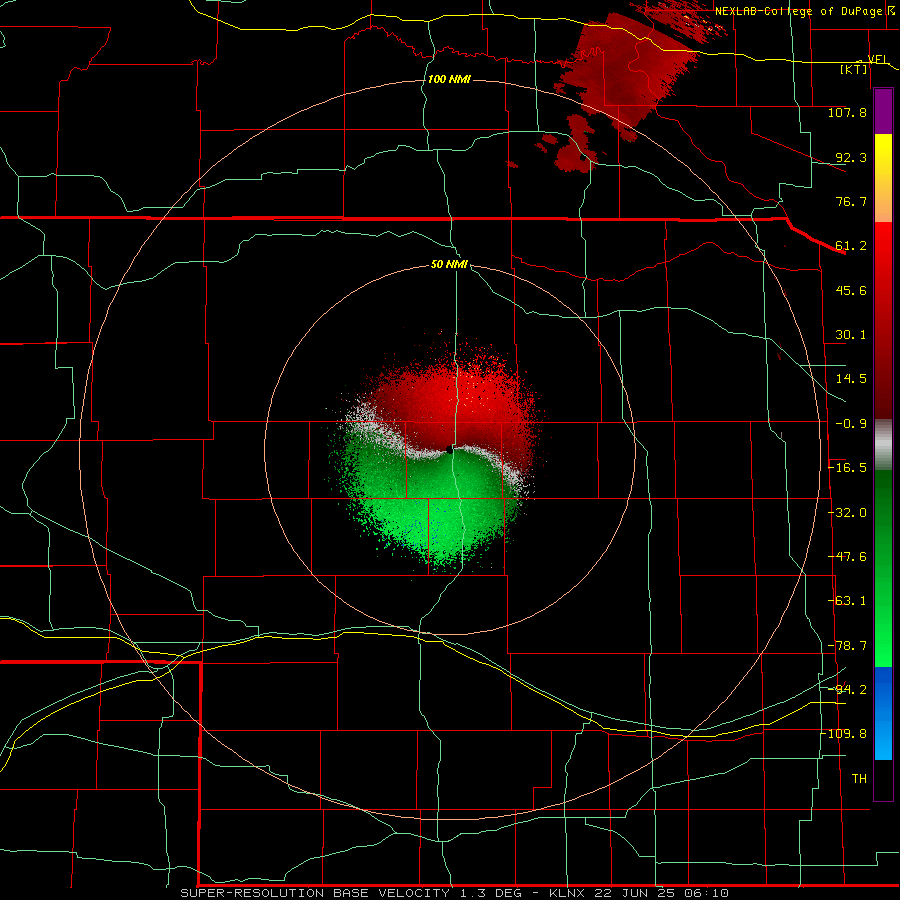Click the NEXLAB-College of DuPage label
The width and height of the screenshot is (900, 900).
[x=800, y=11]
